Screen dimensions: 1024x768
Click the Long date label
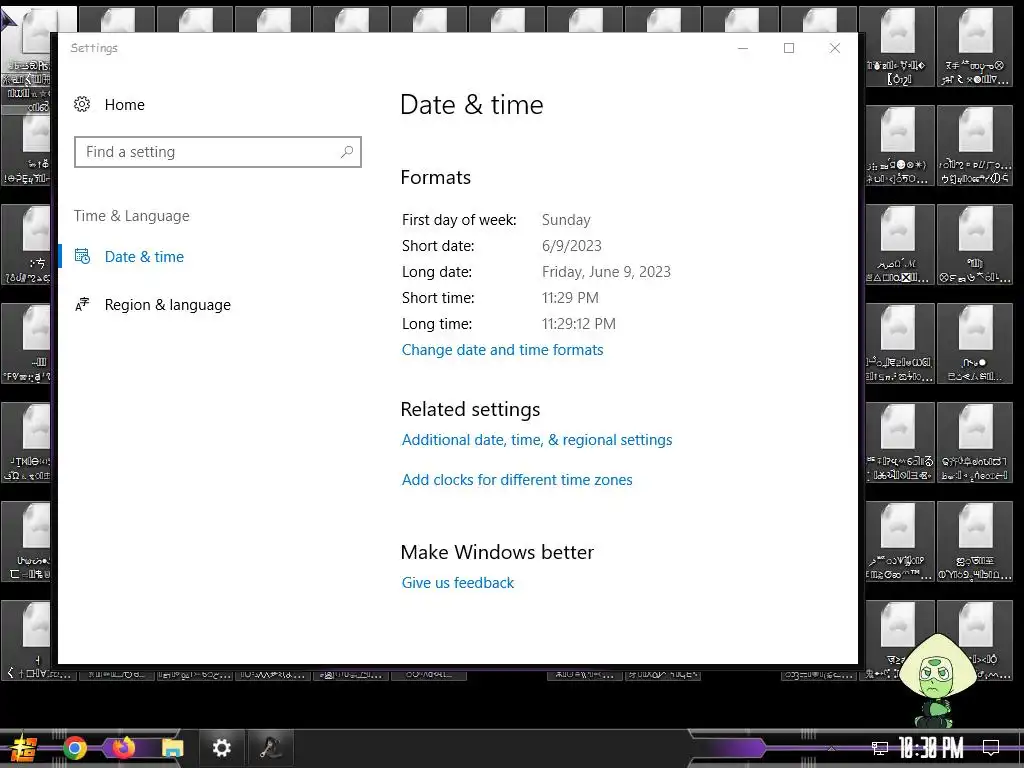tap(436, 272)
